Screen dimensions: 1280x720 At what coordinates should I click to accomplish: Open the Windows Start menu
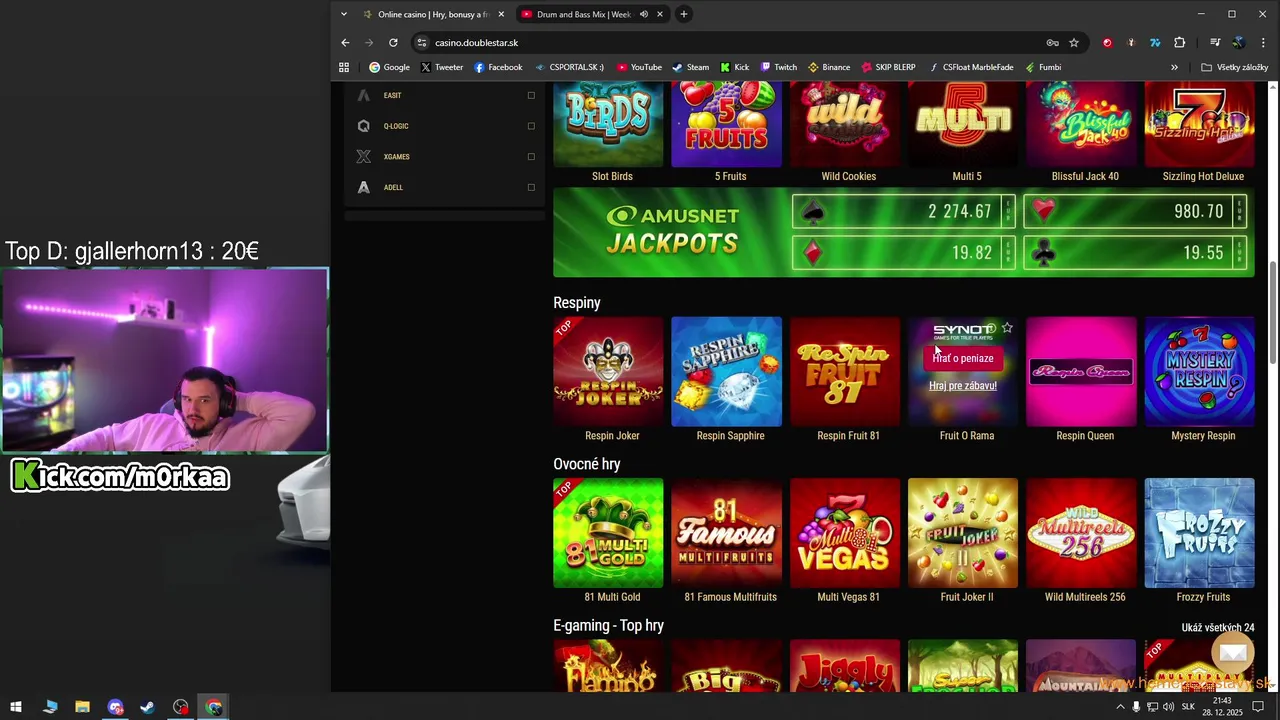(x=16, y=707)
